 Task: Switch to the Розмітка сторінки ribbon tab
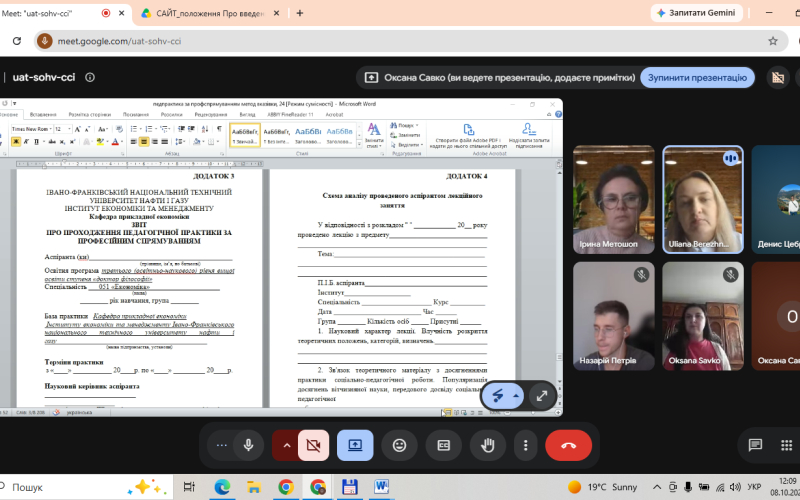coord(90,114)
